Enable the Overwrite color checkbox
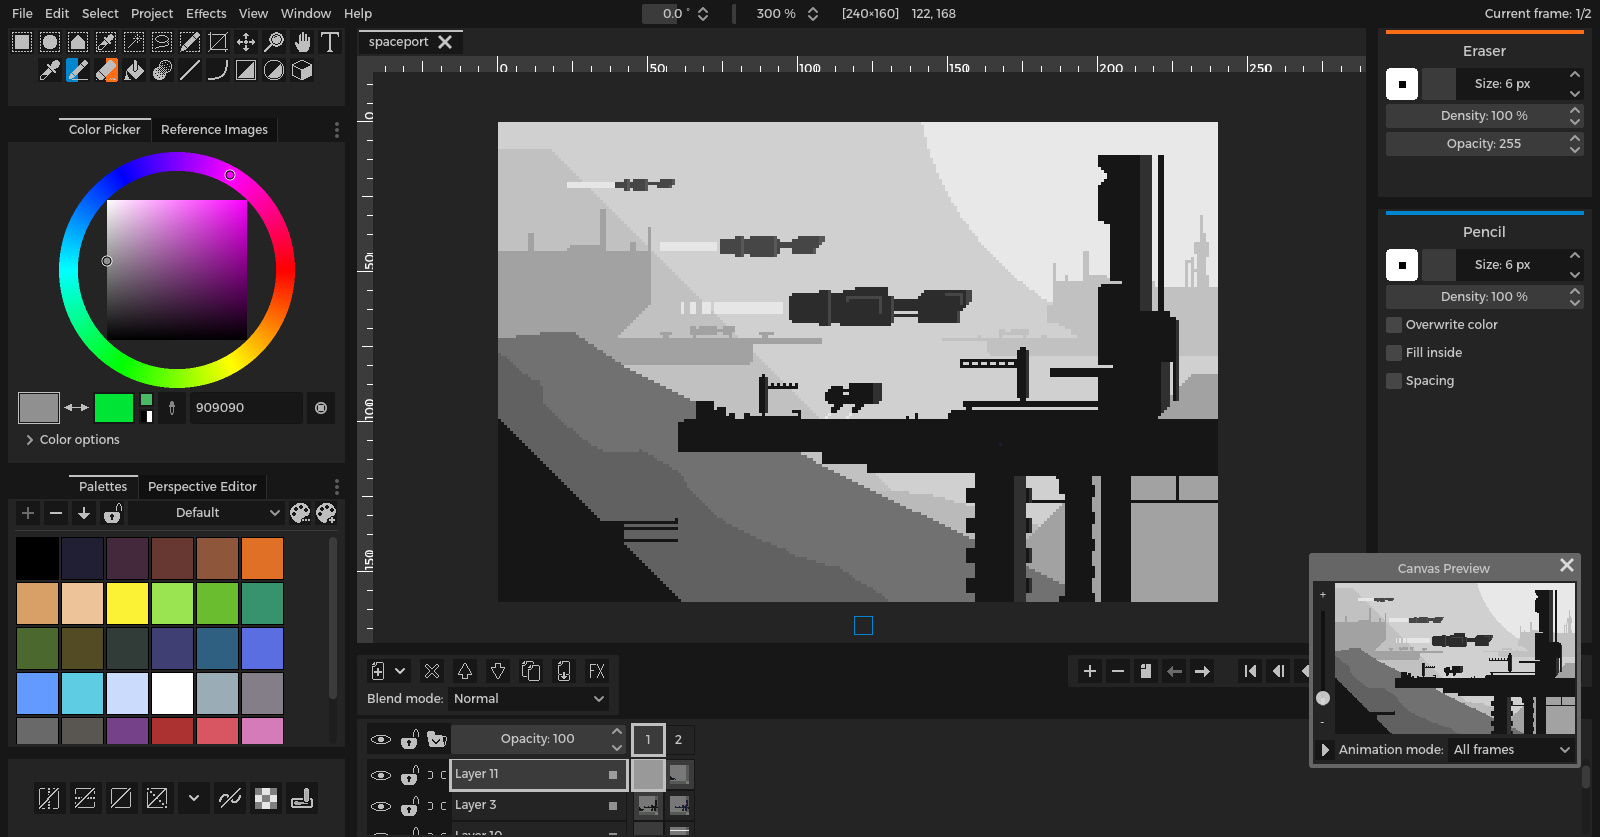This screenshot has width=1600, height=837. click(x=1394, y=325)
